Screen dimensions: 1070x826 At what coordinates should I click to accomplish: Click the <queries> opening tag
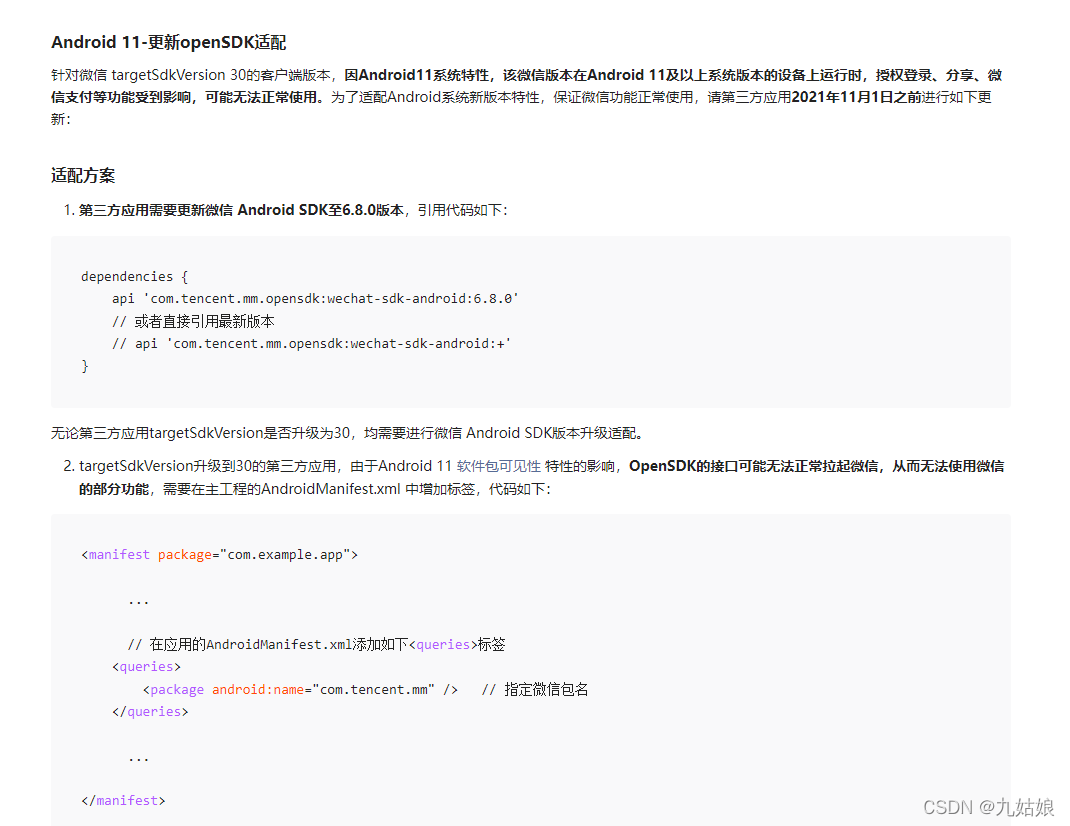[x=146, y=666]
